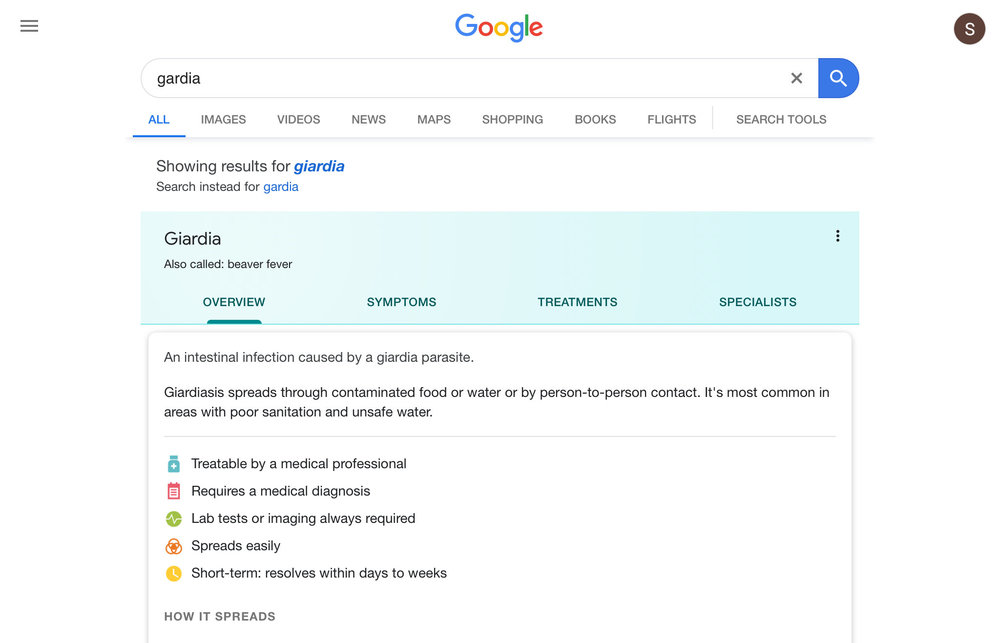Open the Search Tools options
Image resolution: width=1000 pixels, height=643 pixels.
[781, 119]
